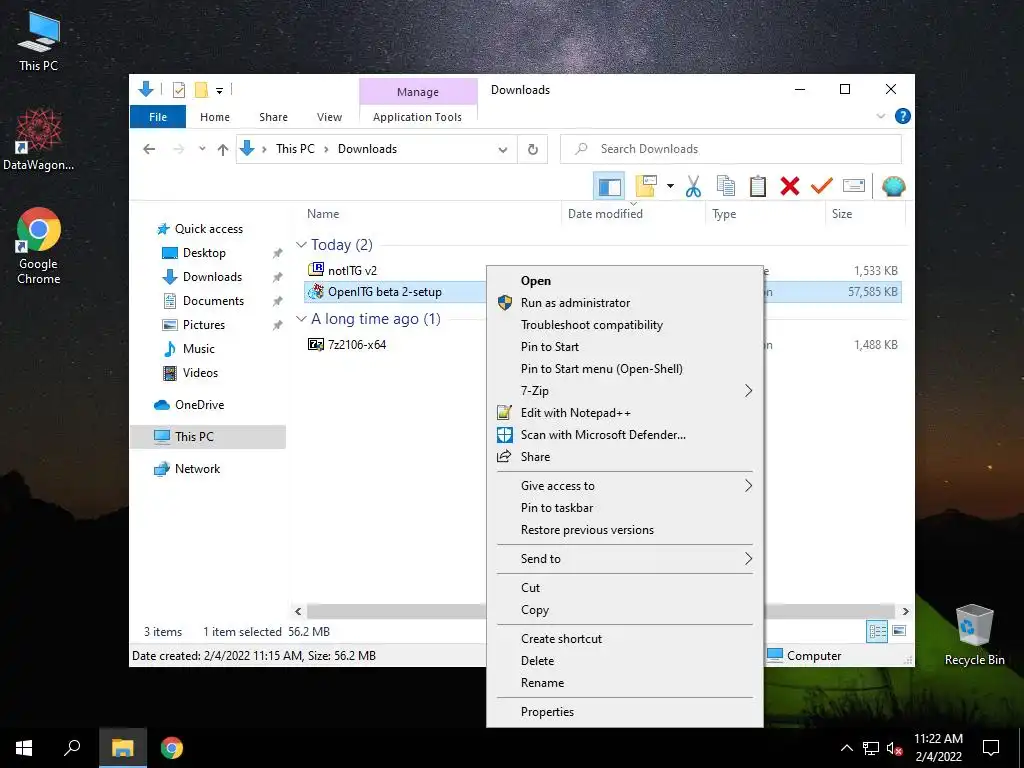Switch to the Home ribbon tab
The image size is (1024, 768).
[215, 117]
